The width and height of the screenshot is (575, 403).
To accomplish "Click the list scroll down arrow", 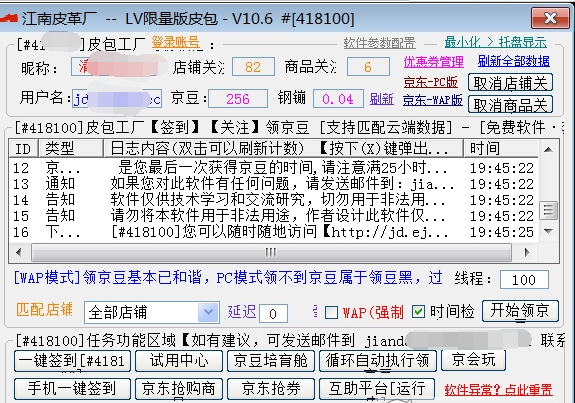I will [549, 231].
